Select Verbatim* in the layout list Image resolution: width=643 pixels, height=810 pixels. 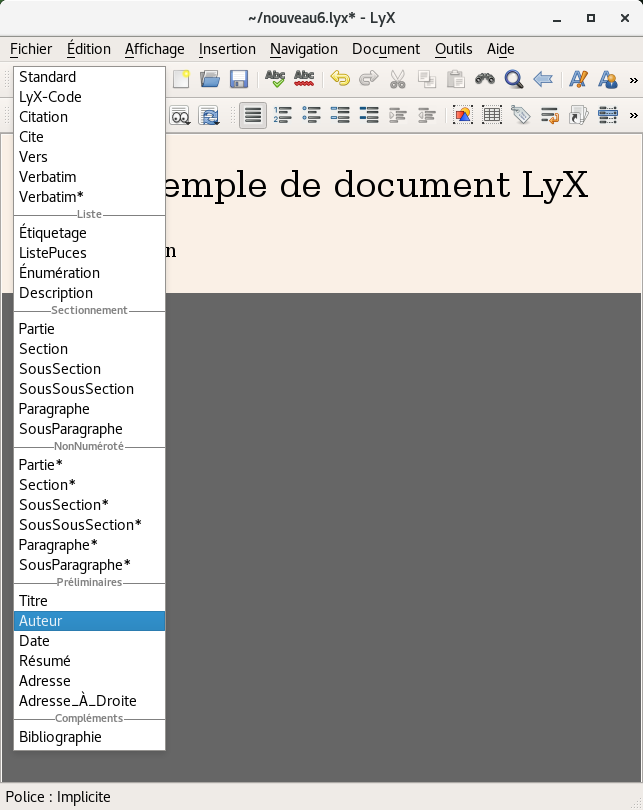[89, 197]
